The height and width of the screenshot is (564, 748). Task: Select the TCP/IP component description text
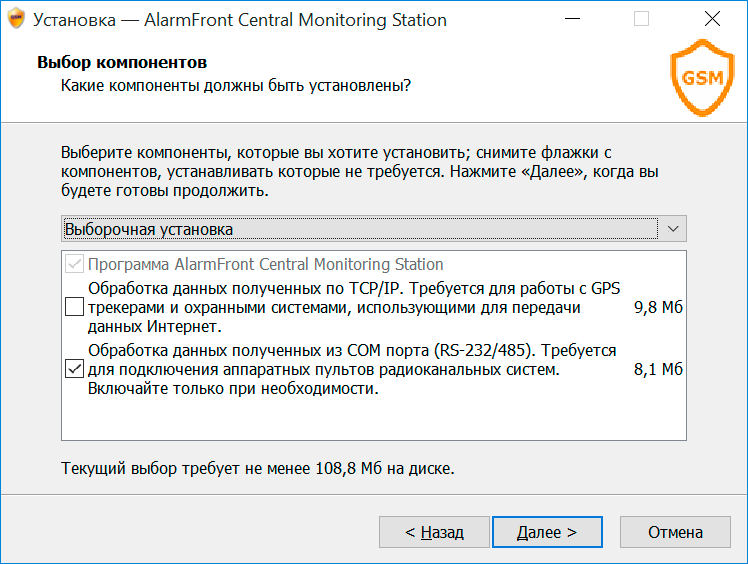pos(354,307)
